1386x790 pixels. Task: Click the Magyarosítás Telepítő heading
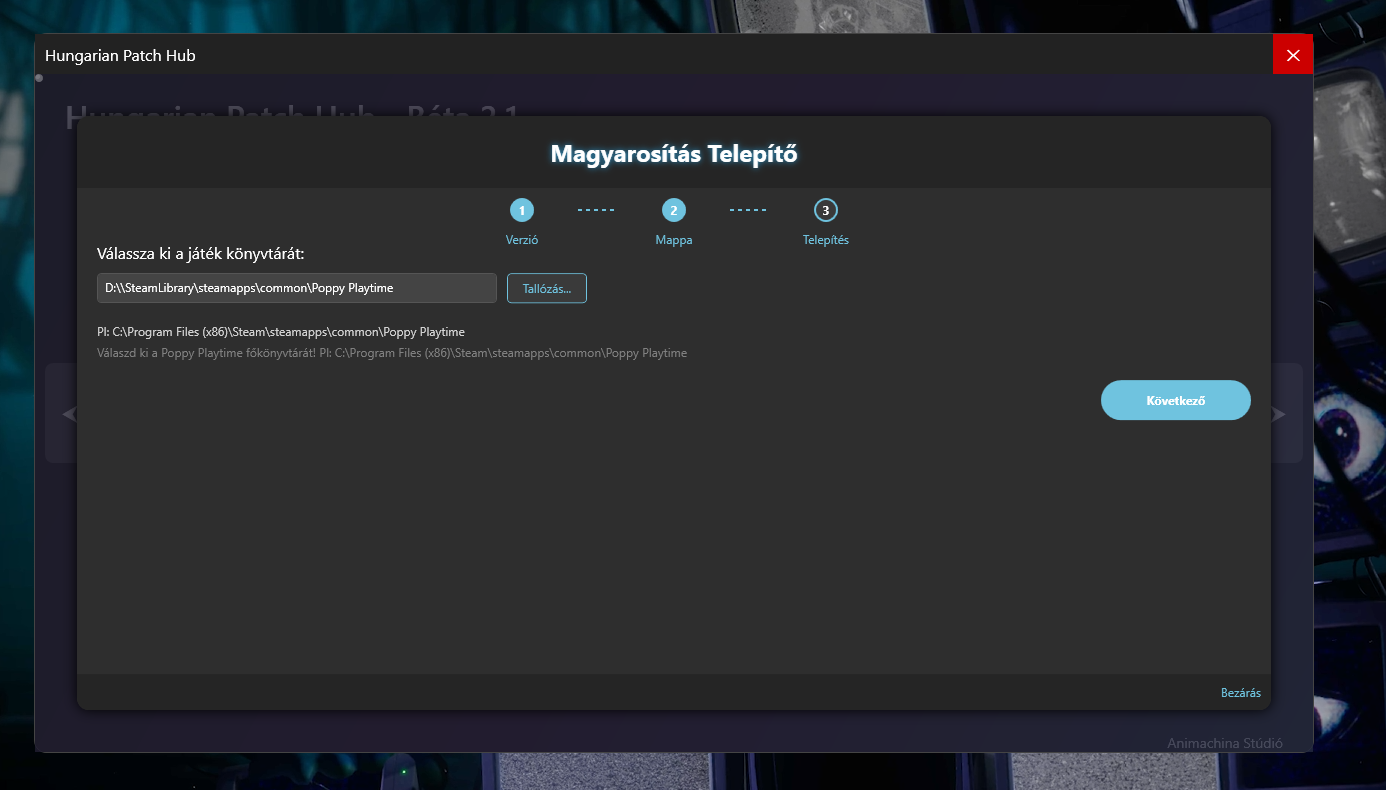674,154
